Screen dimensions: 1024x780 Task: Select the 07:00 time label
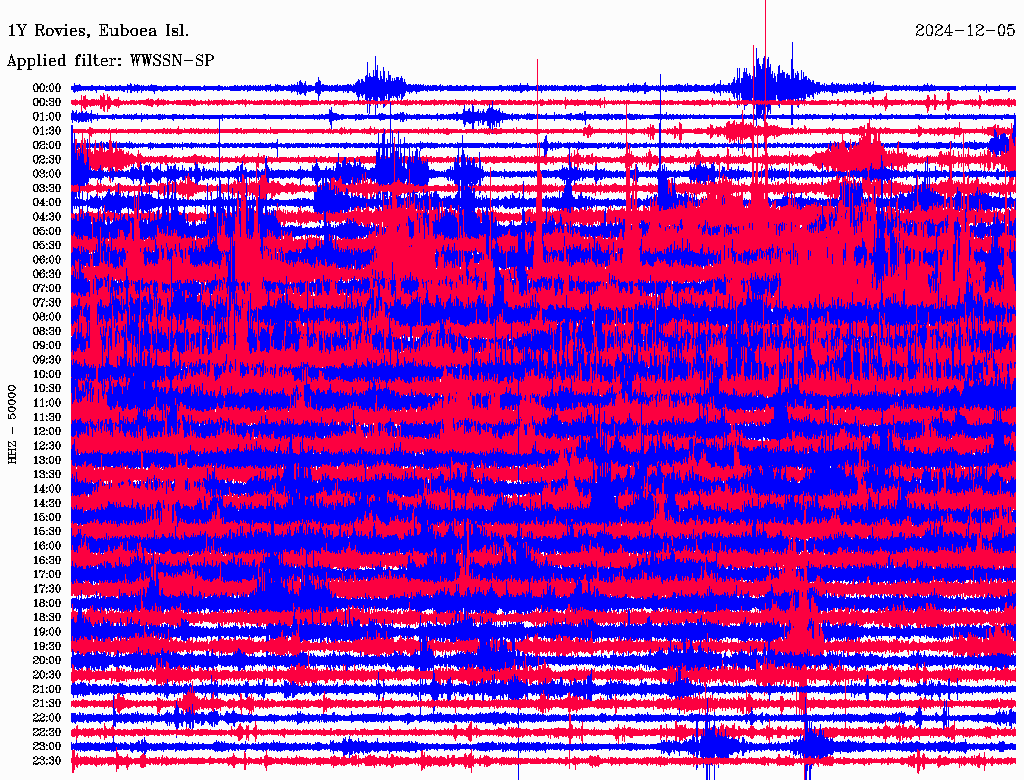pyautogui.click(x=47, y=288)
